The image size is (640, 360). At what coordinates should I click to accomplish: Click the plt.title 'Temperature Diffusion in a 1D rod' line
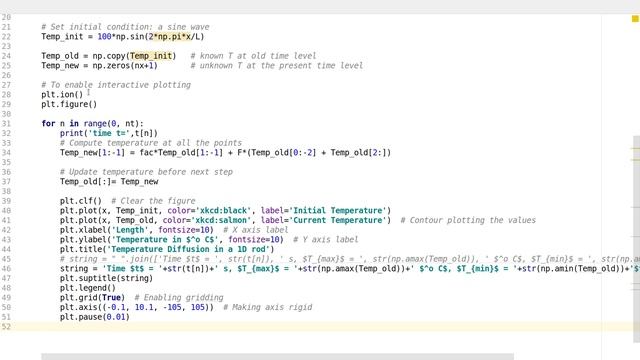(x=167, y=249)
